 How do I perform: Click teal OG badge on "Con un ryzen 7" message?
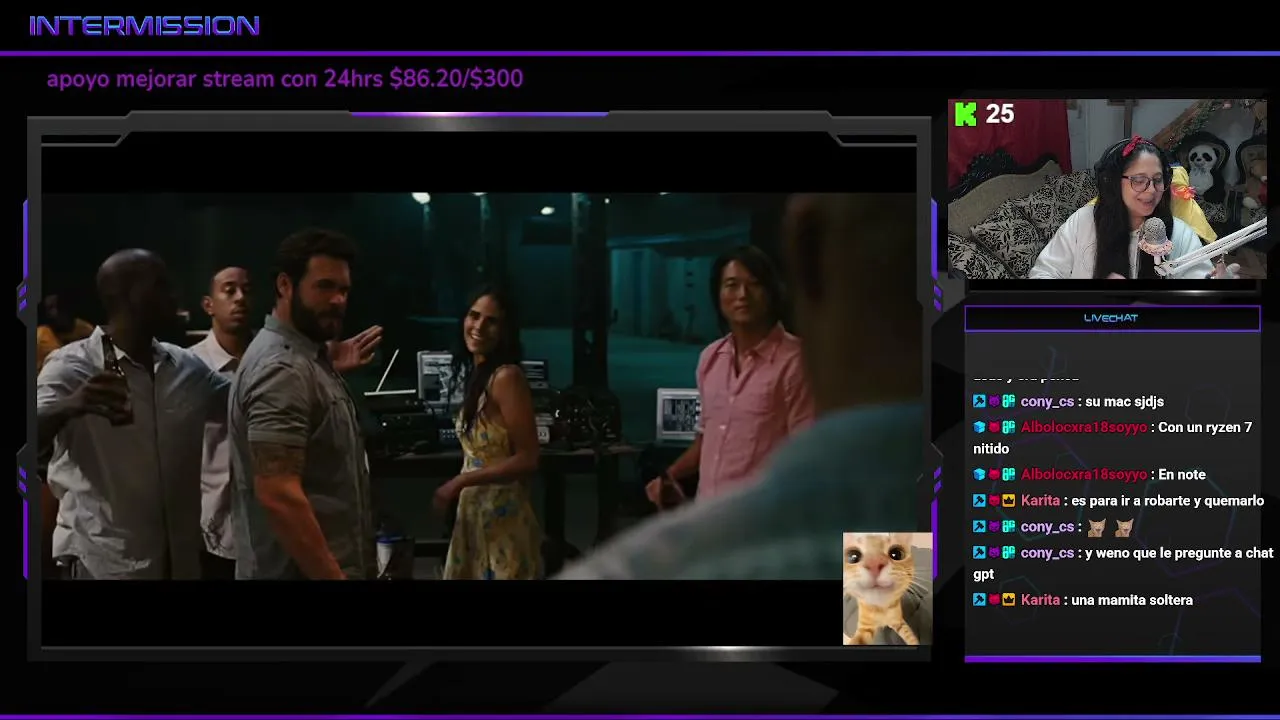click(x=1009, y=428)
